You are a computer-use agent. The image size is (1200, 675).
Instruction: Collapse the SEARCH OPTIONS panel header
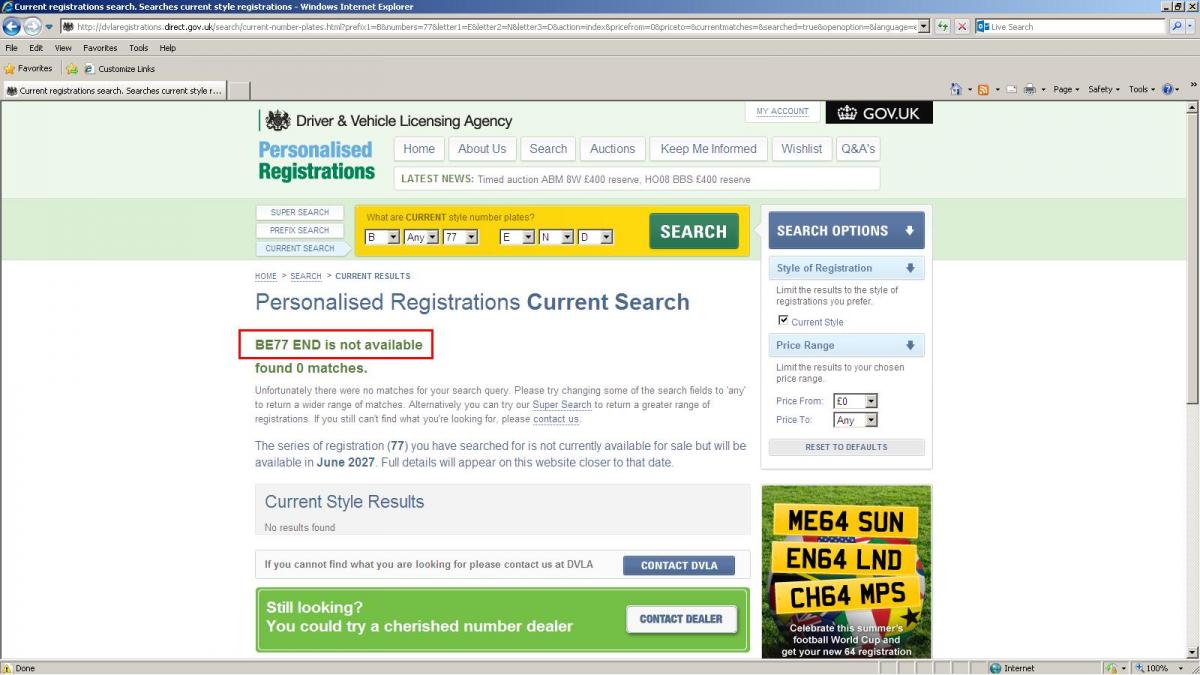point(846,231)
